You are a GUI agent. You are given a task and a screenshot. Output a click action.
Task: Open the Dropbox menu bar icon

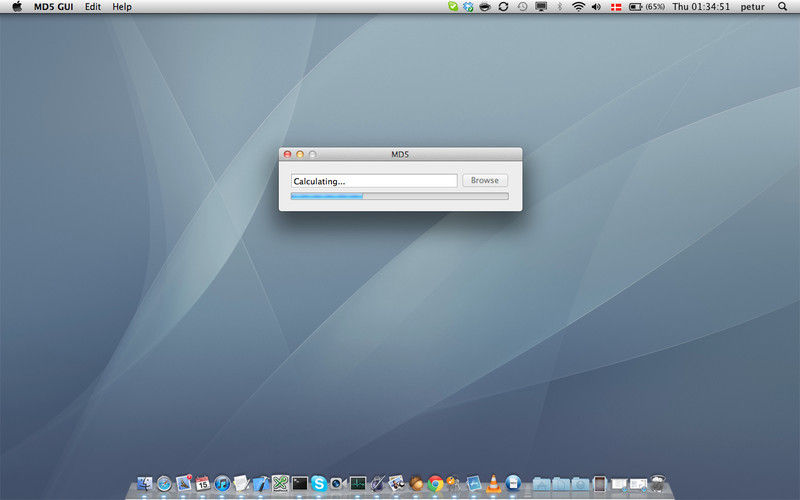click(x=468, y=7)
